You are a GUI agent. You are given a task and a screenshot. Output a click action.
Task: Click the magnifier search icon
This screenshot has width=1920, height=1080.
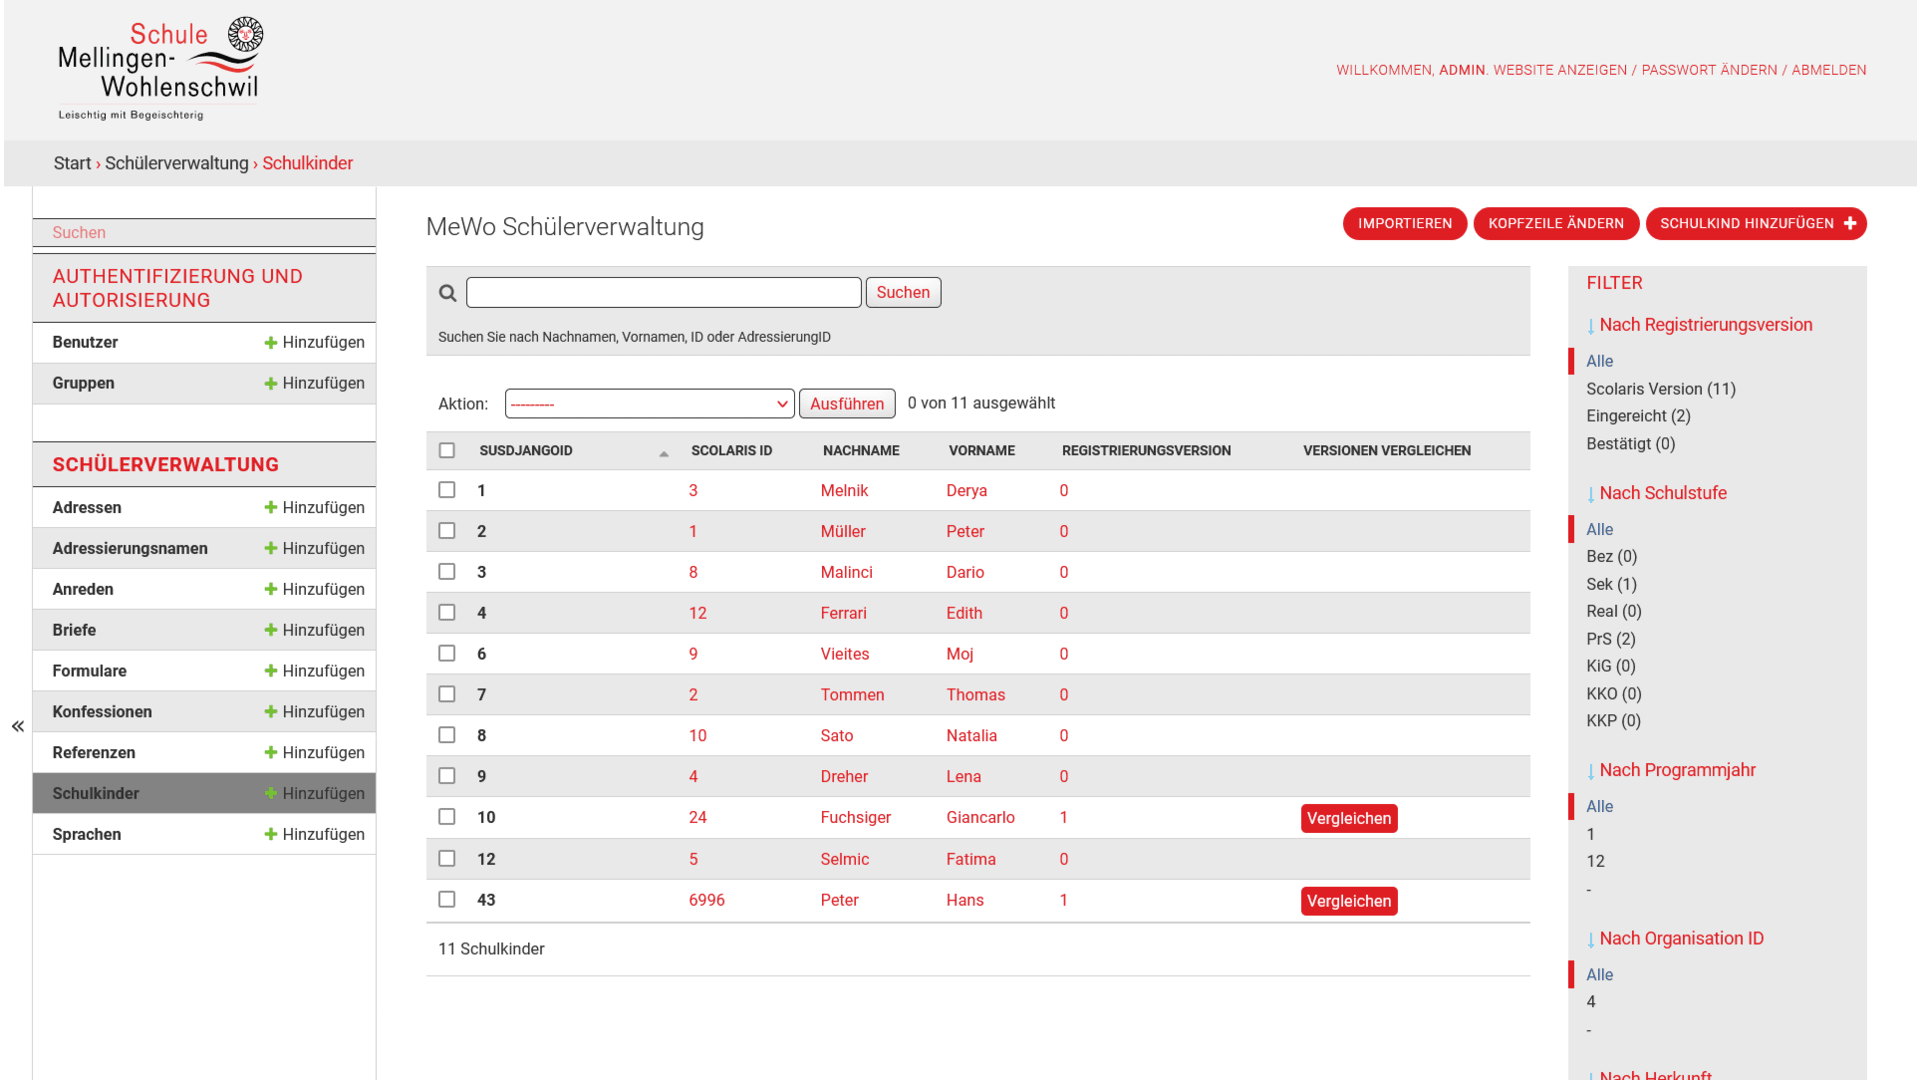pyautogui.click(x=447, y=293)
